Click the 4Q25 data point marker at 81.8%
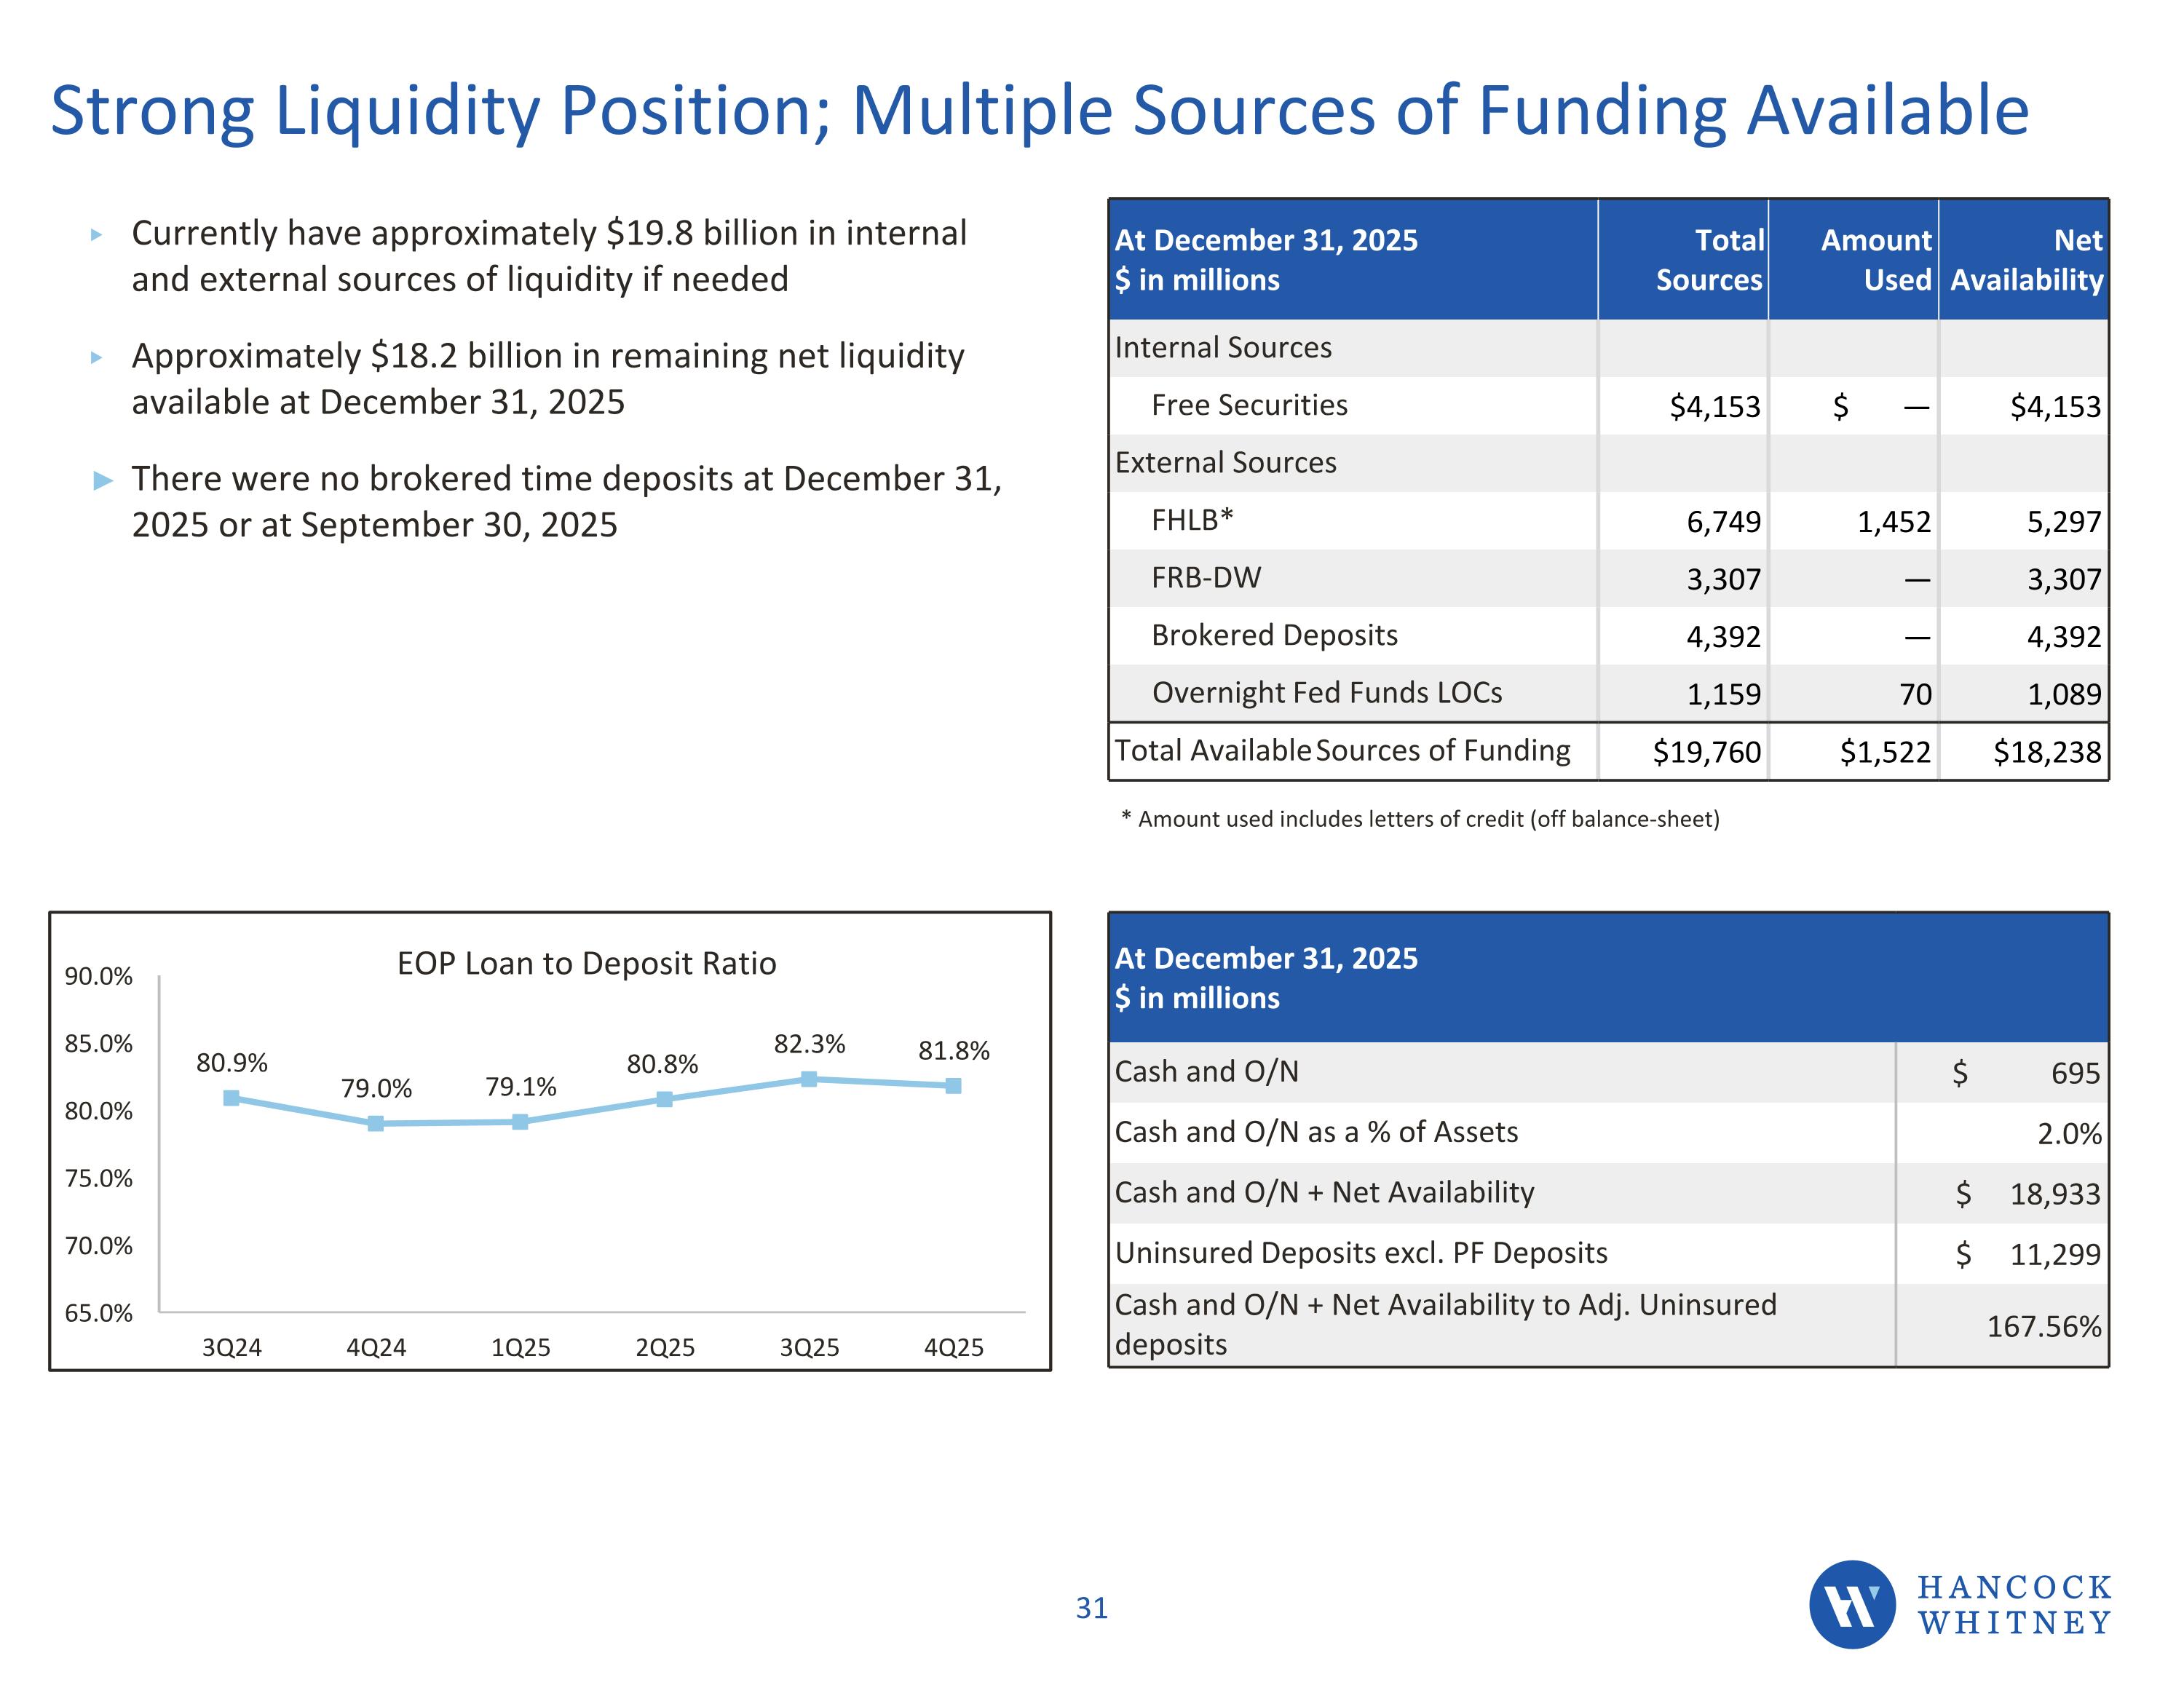 pyautogui.click(x=954, y=1086)
